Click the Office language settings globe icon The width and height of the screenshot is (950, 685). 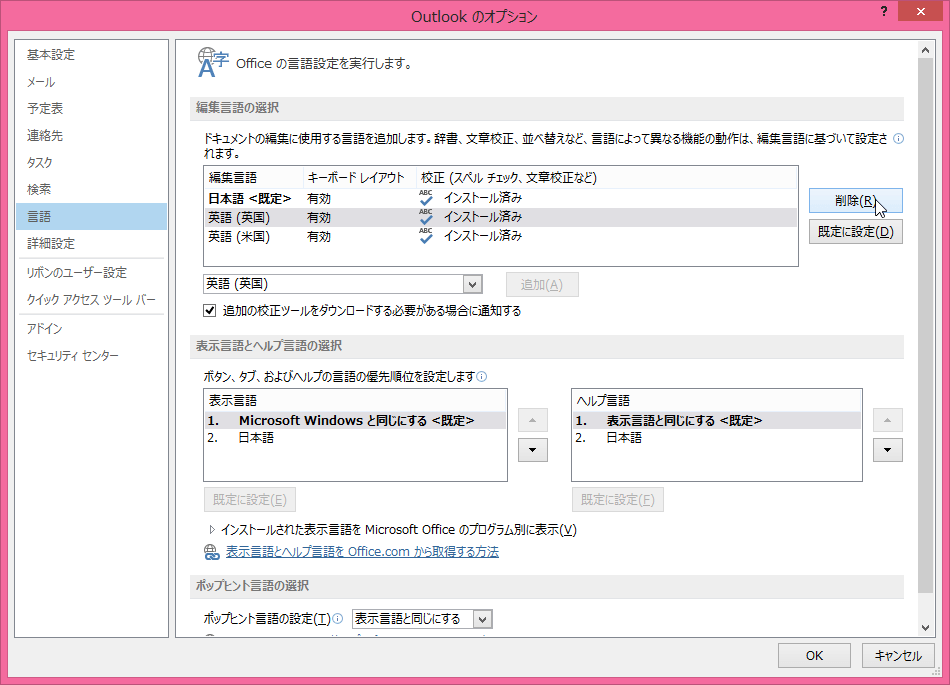(x=213, y=63)
